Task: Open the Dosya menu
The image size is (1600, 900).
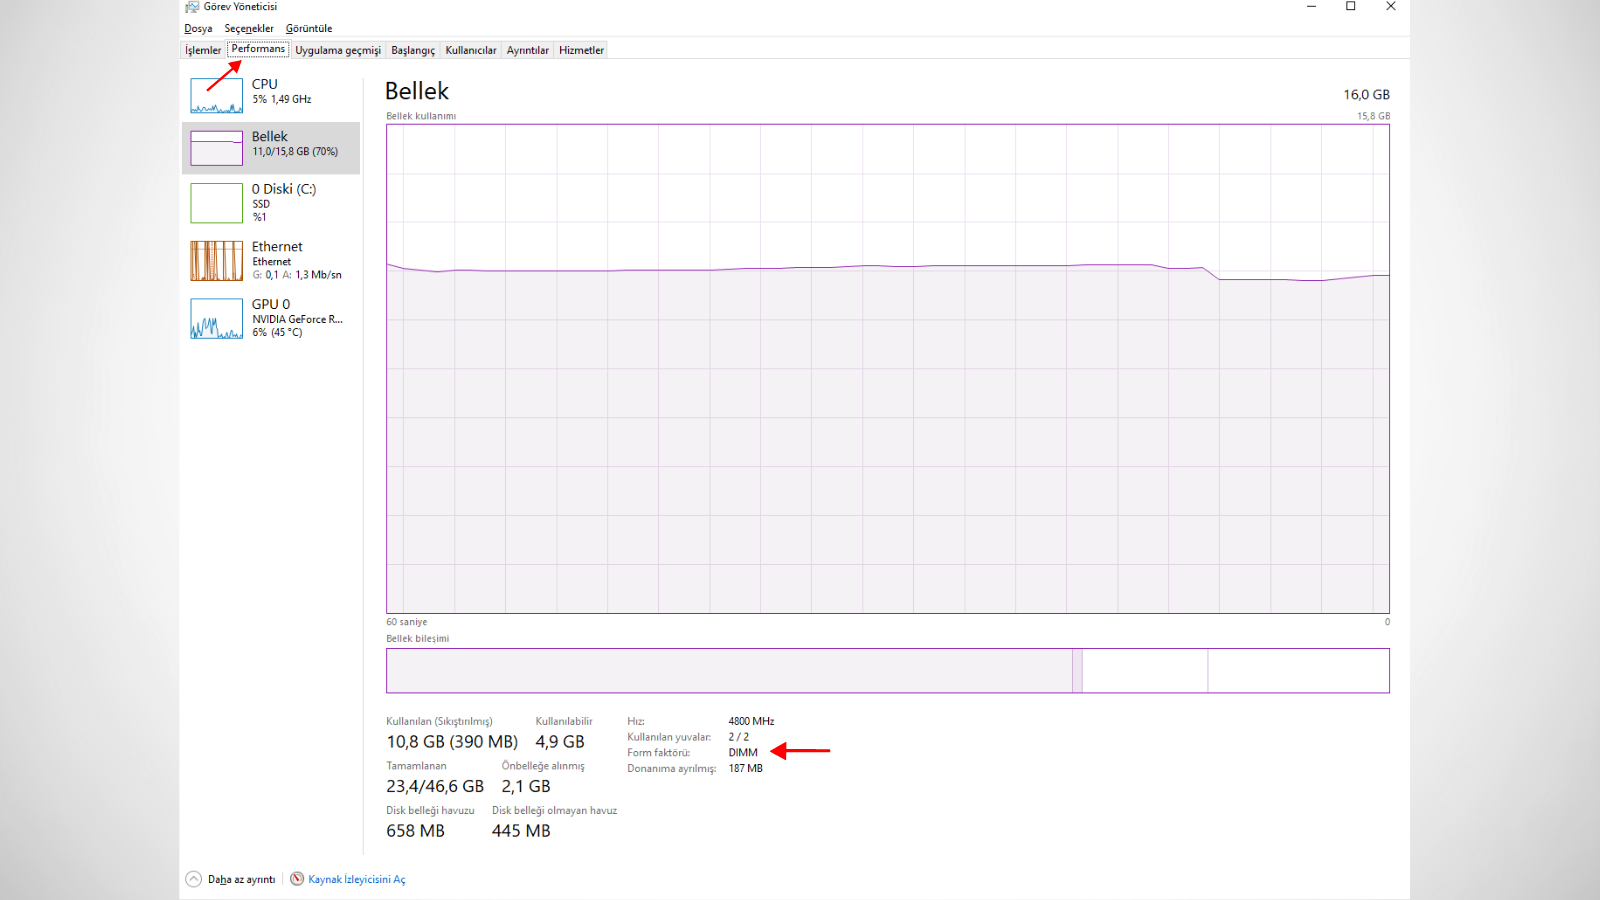Action: coord(198,29)
